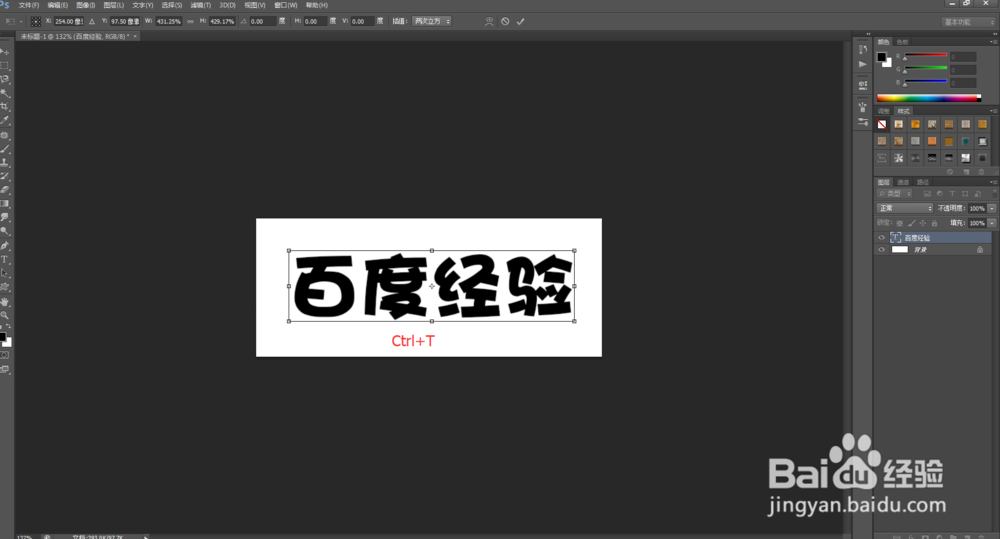Select the Crop tool
1000x539 pixels.
click(x=4, y=107)
